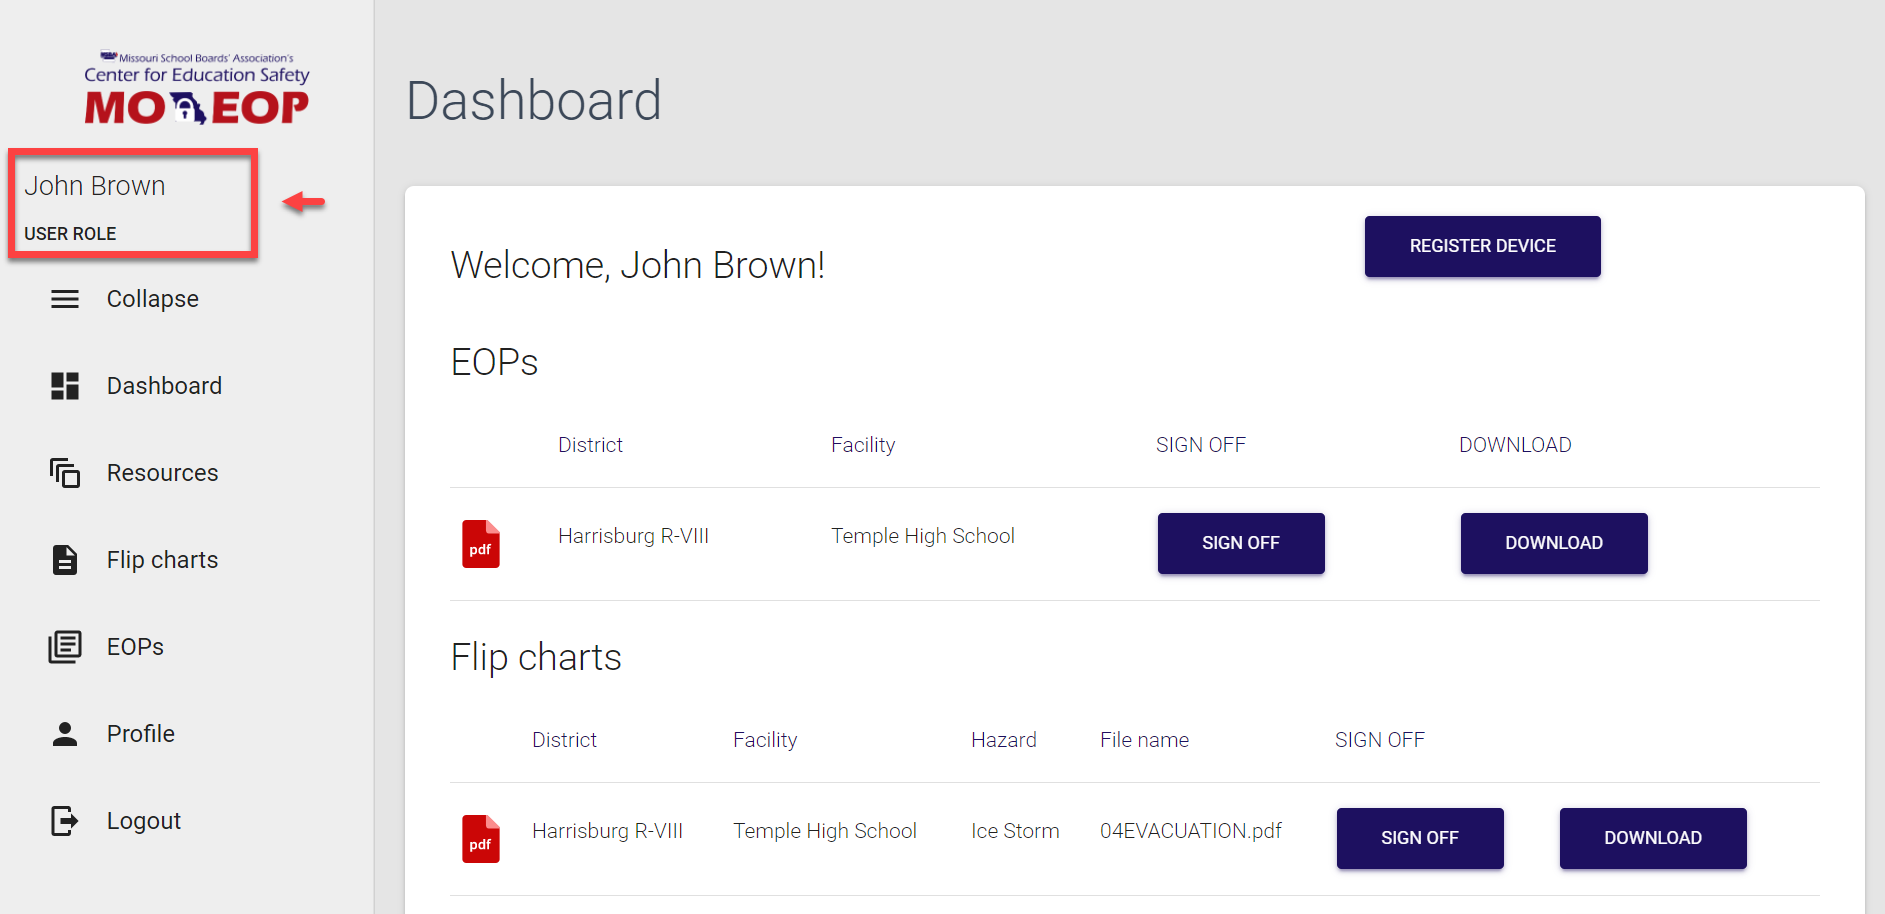This screenshot has height=914, width=1885.
Task: Click the Dashboard grid icon
Action: coord(65,386)
